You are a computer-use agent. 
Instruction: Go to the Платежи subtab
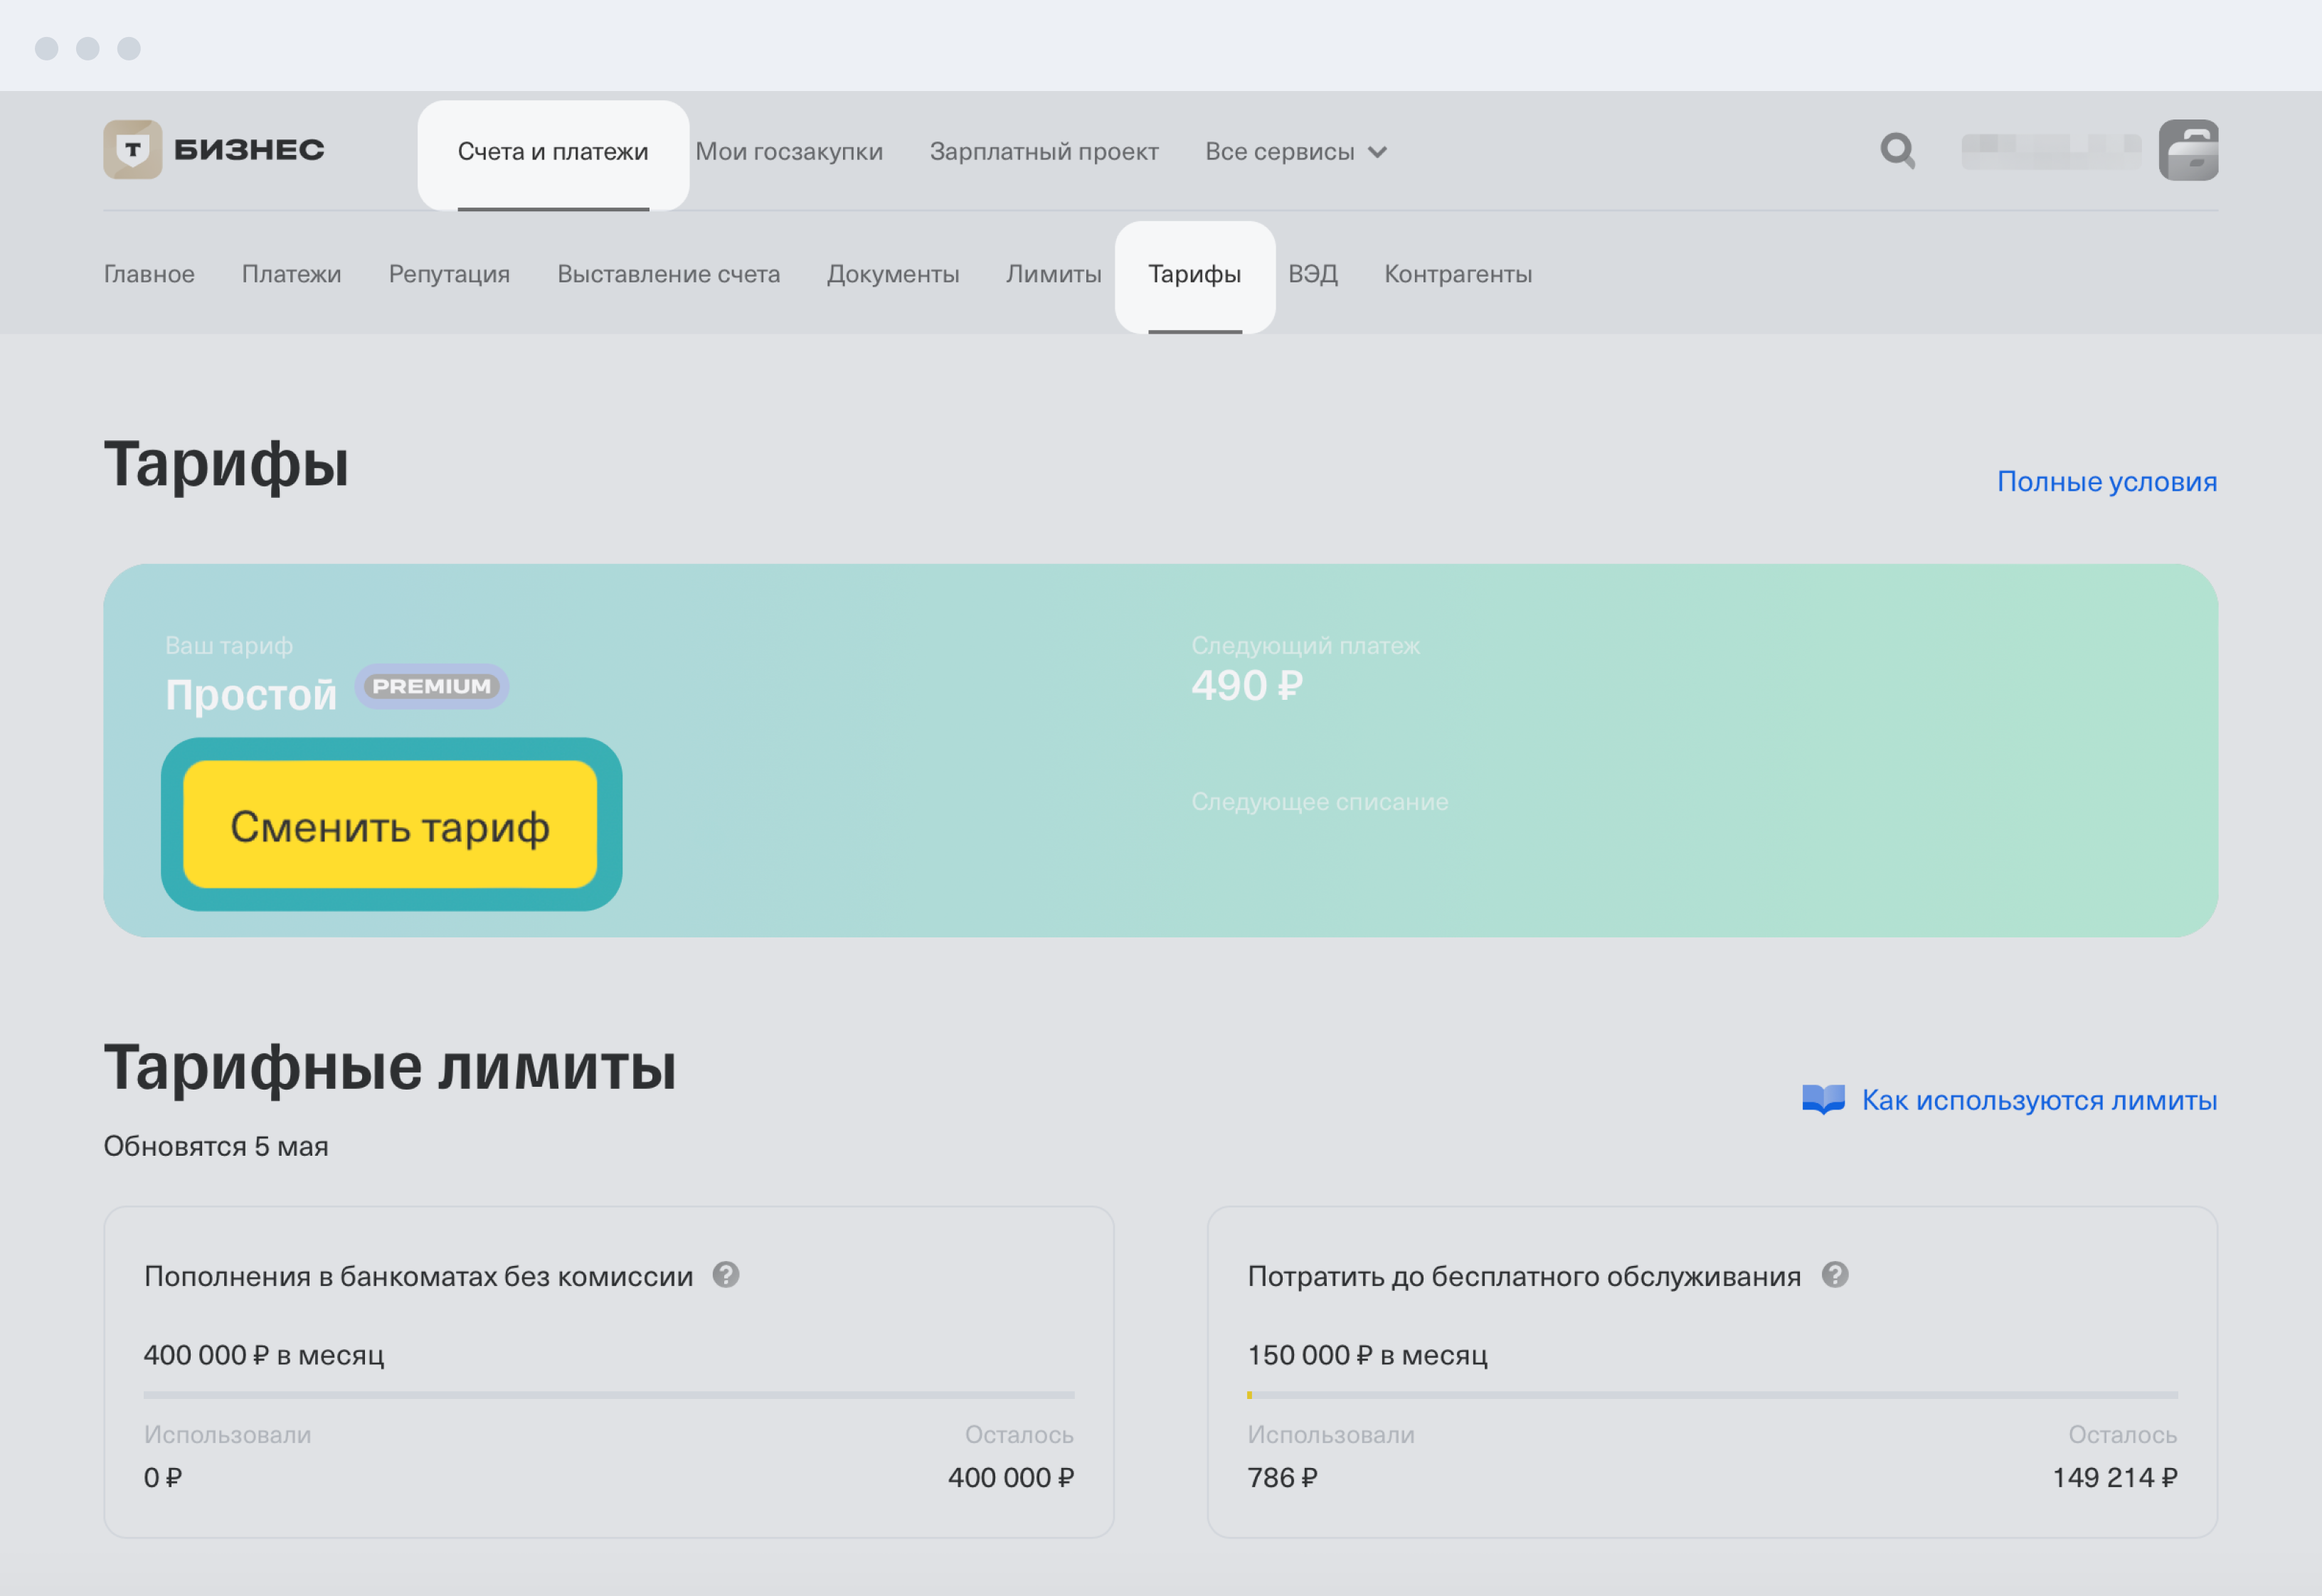pyautogui.click(x=291, y=274)
